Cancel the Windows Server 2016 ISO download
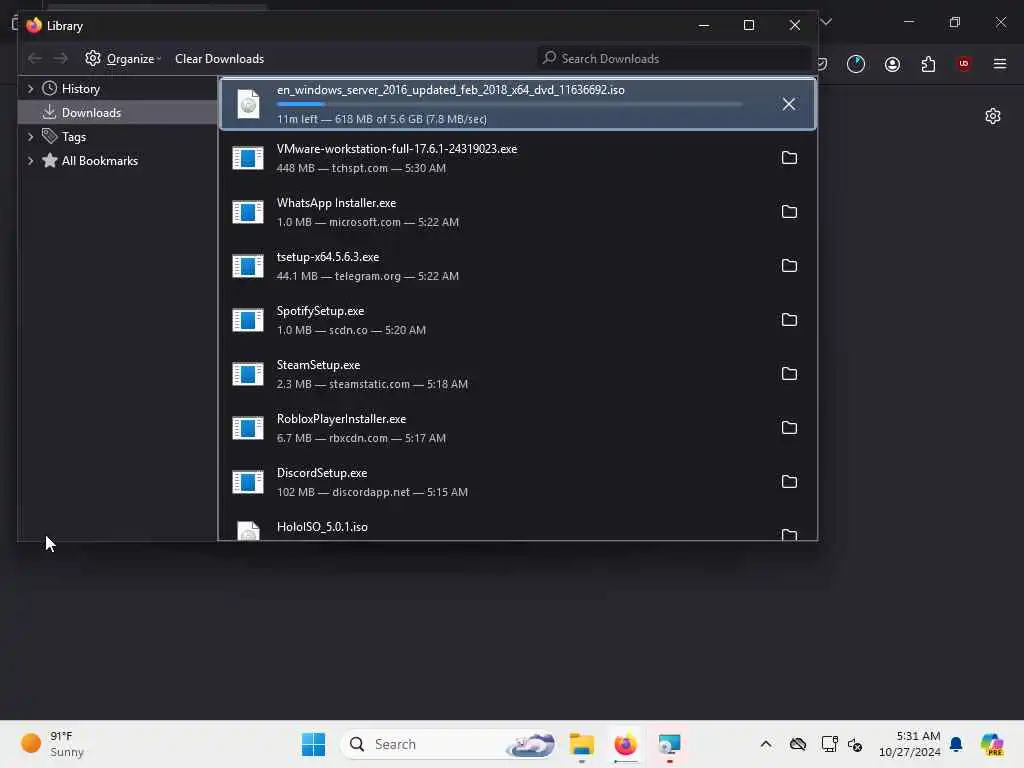 tap(788, 104)
